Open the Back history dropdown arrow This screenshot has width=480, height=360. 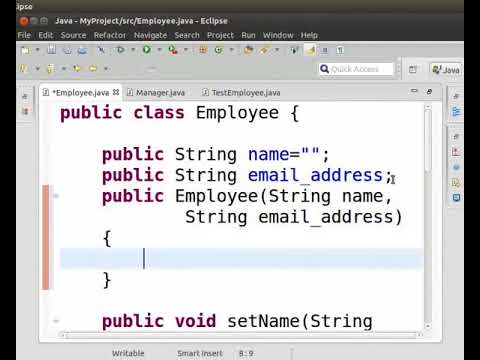click(x=106, y=69)
